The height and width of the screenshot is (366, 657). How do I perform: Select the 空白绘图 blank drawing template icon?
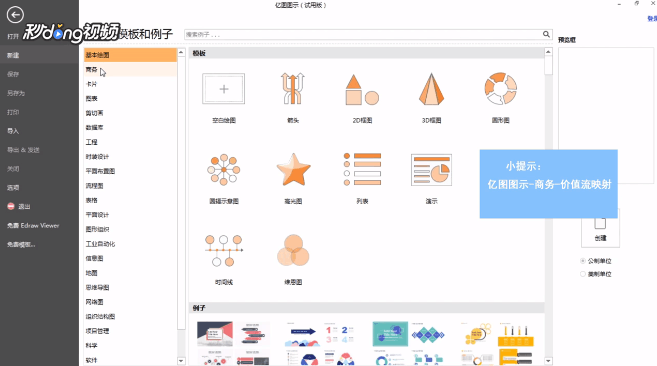[224, 89]
